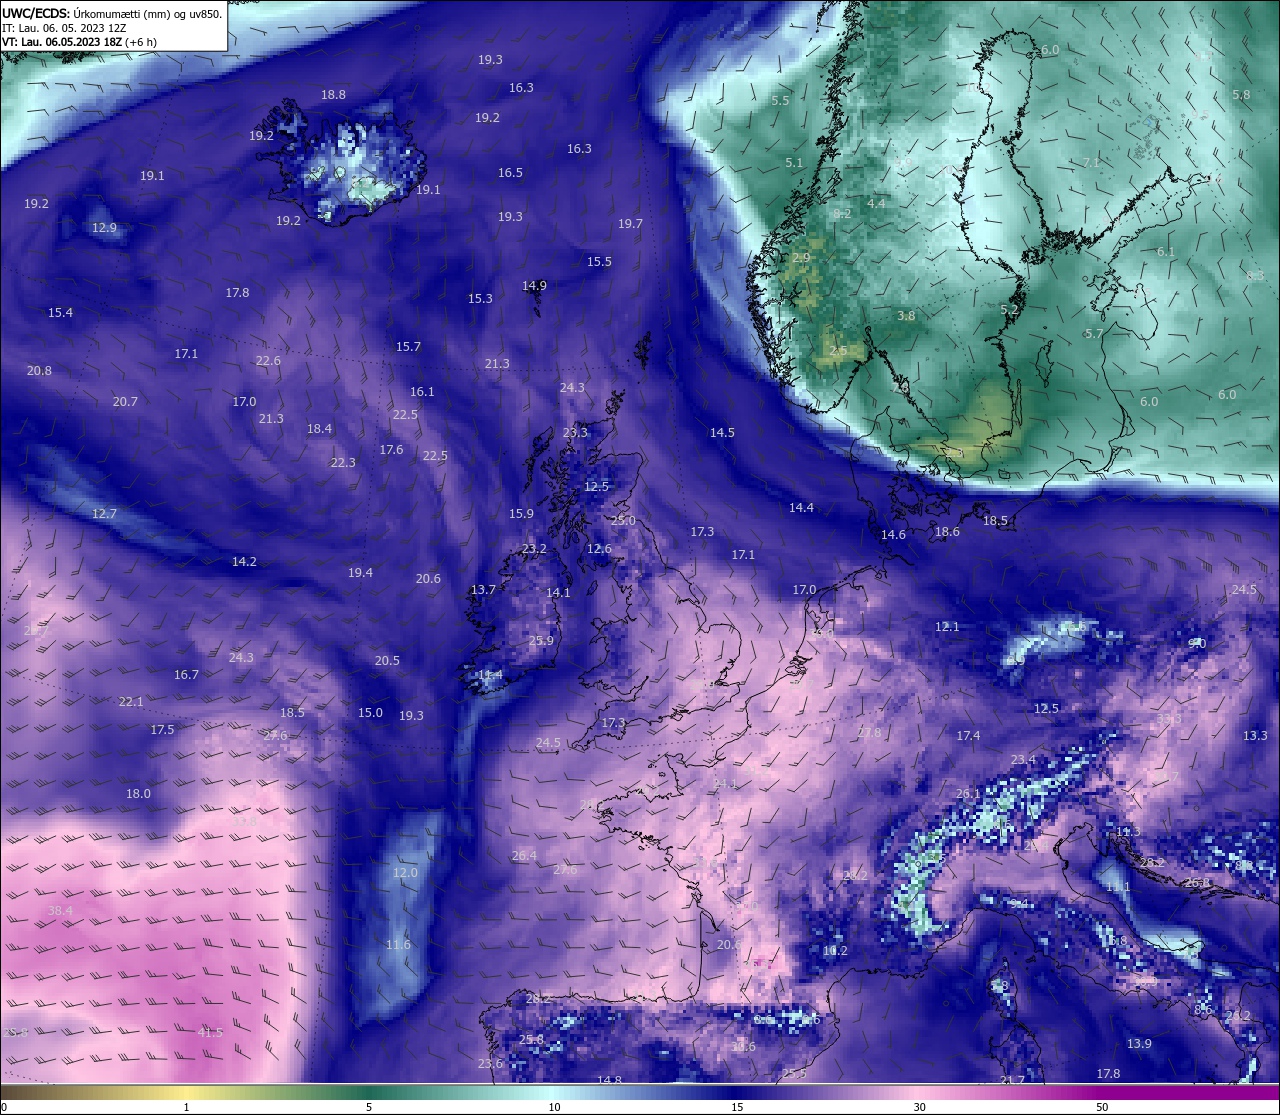Click the legend tick label '15'
The height and width of the screenshot is (1115, 1280).
pyautogui.click(x=737, y=1107)
